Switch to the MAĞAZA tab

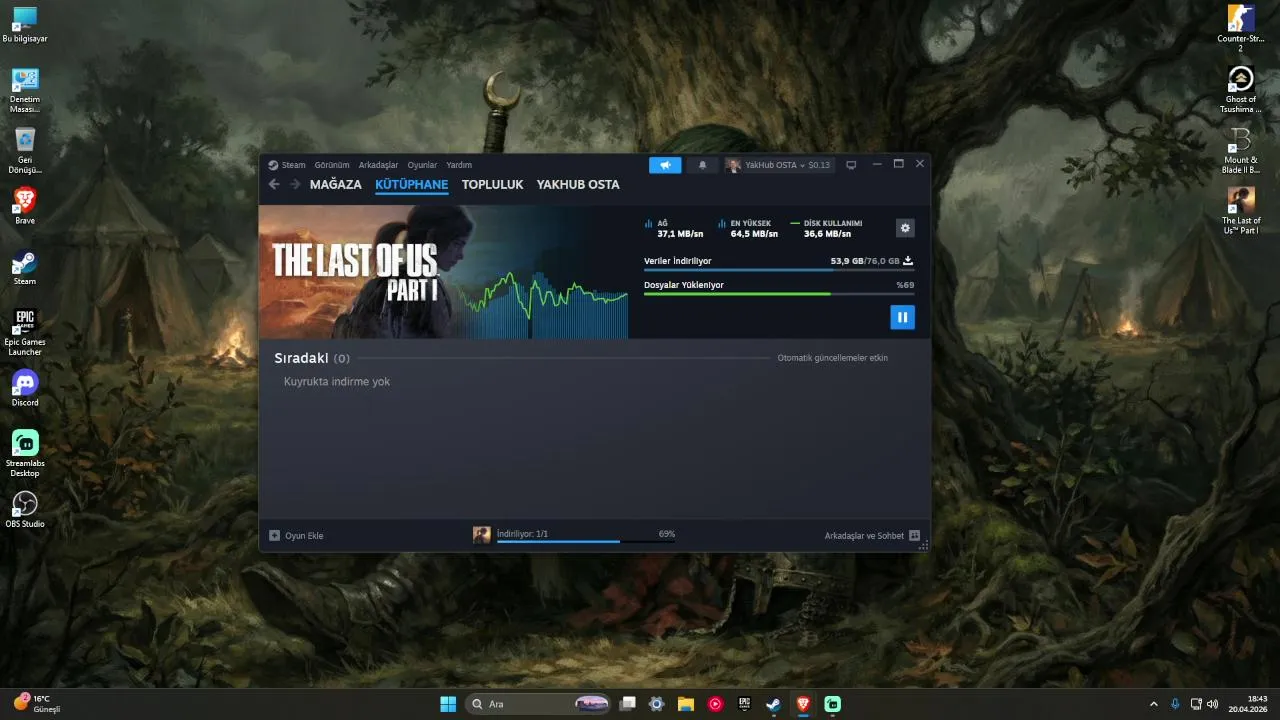336,185
